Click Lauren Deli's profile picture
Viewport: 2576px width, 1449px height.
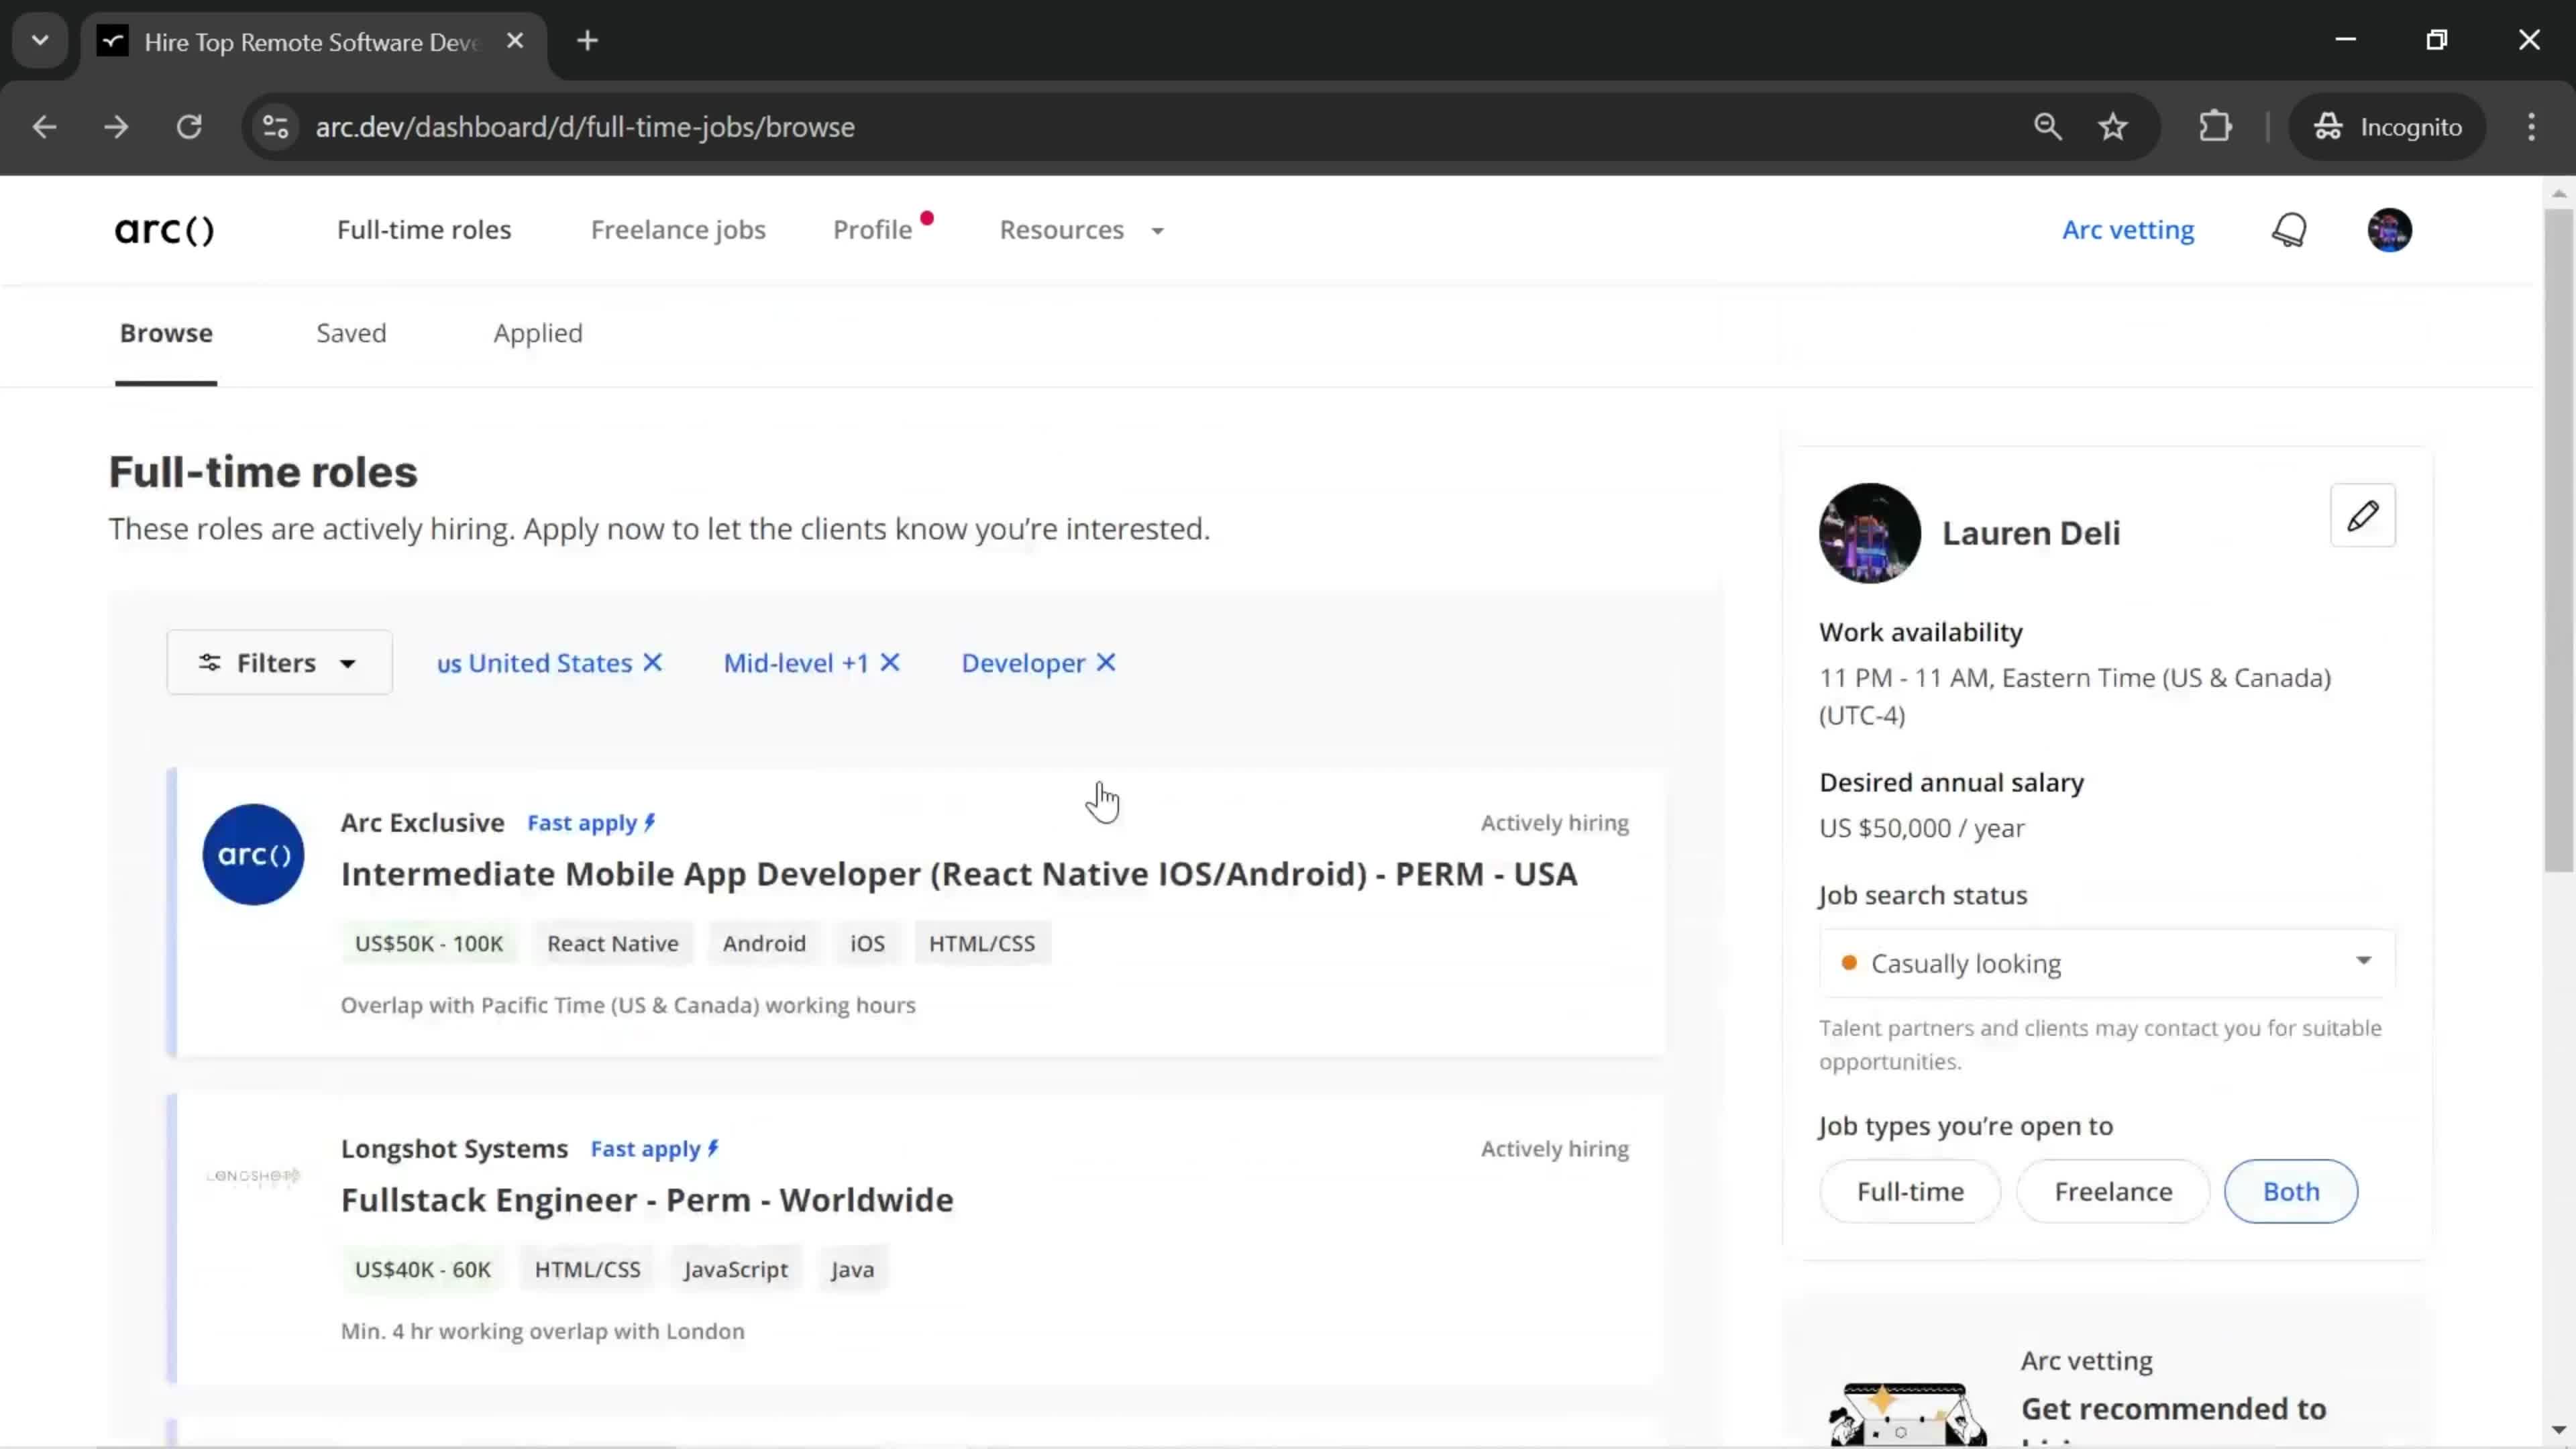coord(1869,533)
